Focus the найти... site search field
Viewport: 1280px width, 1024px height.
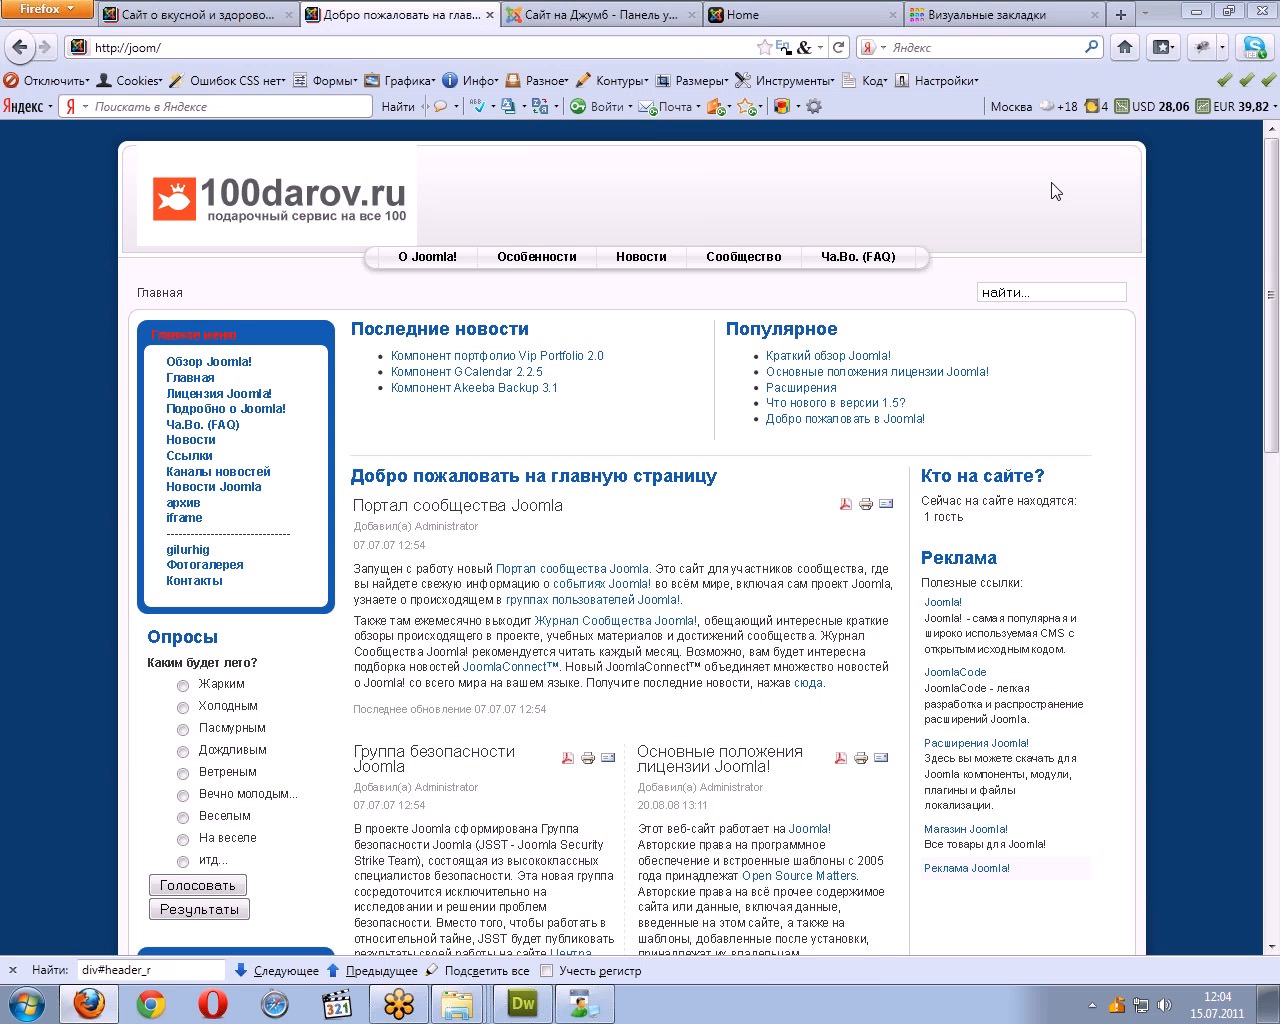(1051, 292)
